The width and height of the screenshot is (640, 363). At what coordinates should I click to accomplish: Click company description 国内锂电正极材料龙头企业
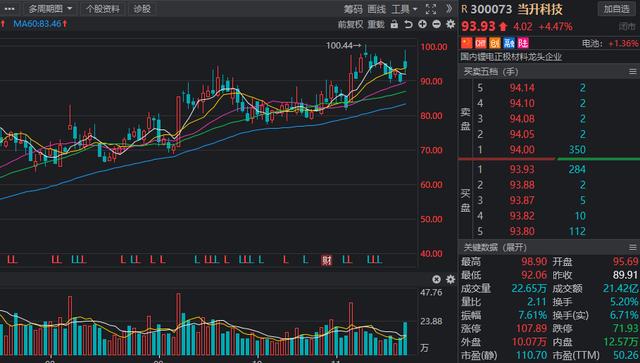(511, 57)
